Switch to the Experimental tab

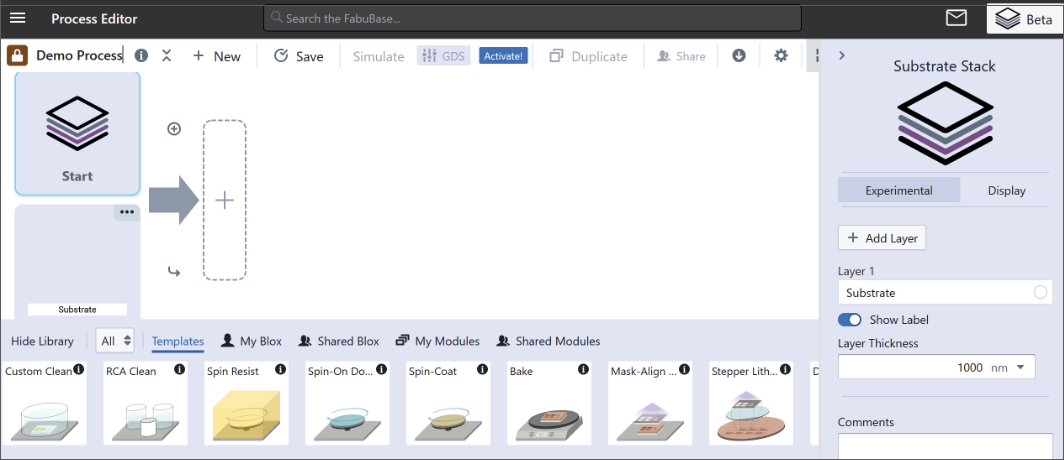tap(899, 191)
